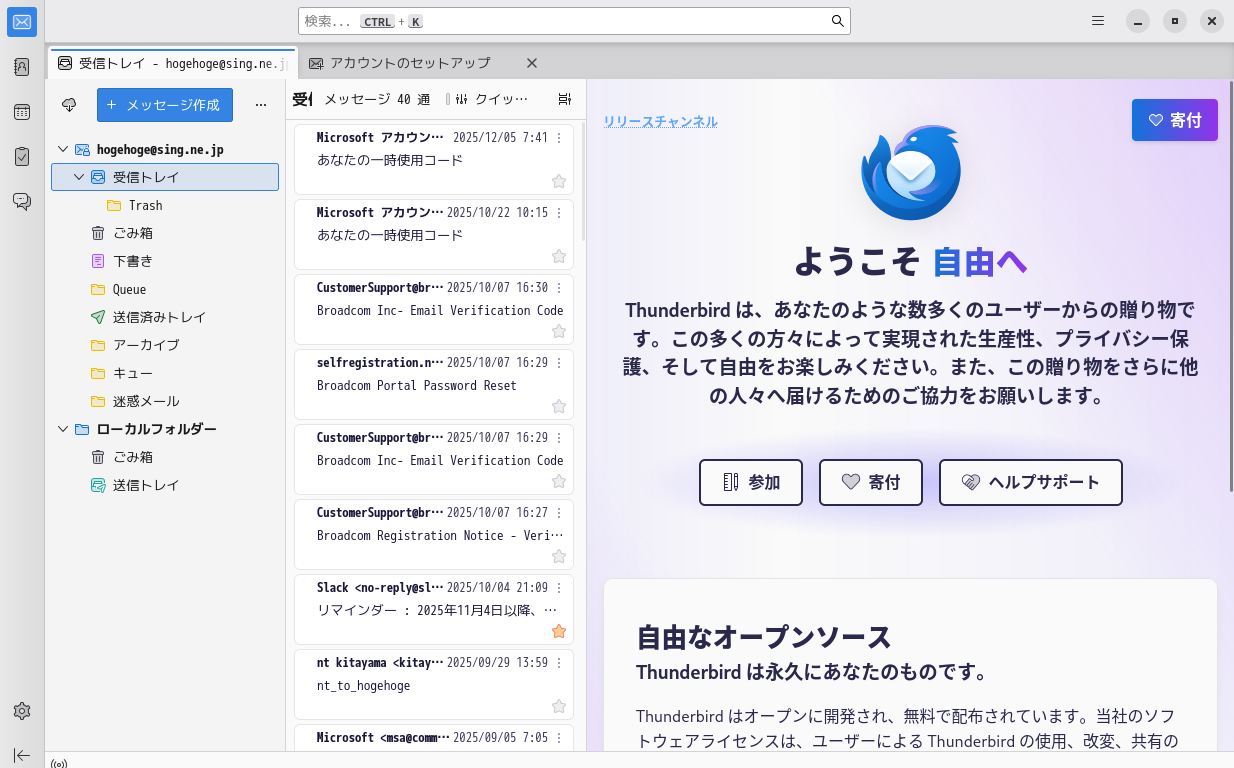Collapse the ローカルフォルダー tree
Viewport: 1234px width, 768px height.
coord(63,429)
